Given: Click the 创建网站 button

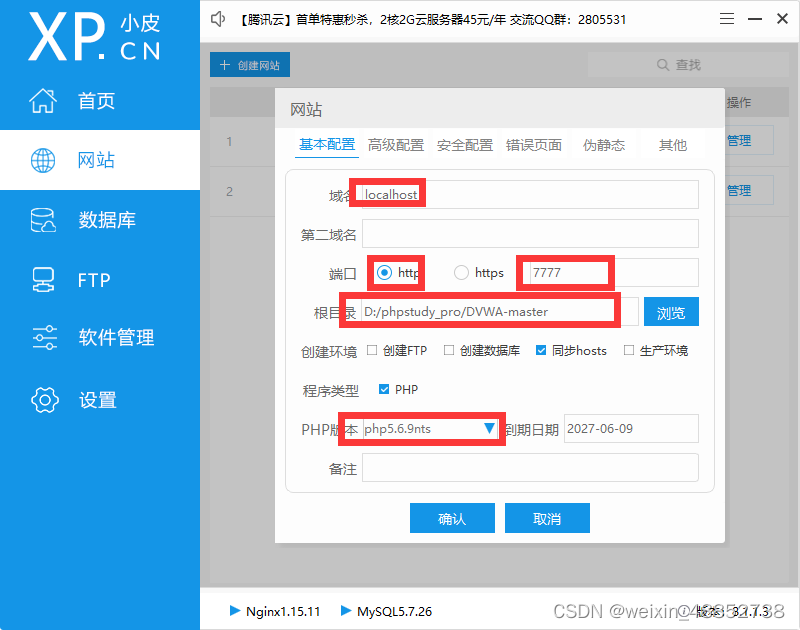Looking at the screenshot, I should pos(250,65).
